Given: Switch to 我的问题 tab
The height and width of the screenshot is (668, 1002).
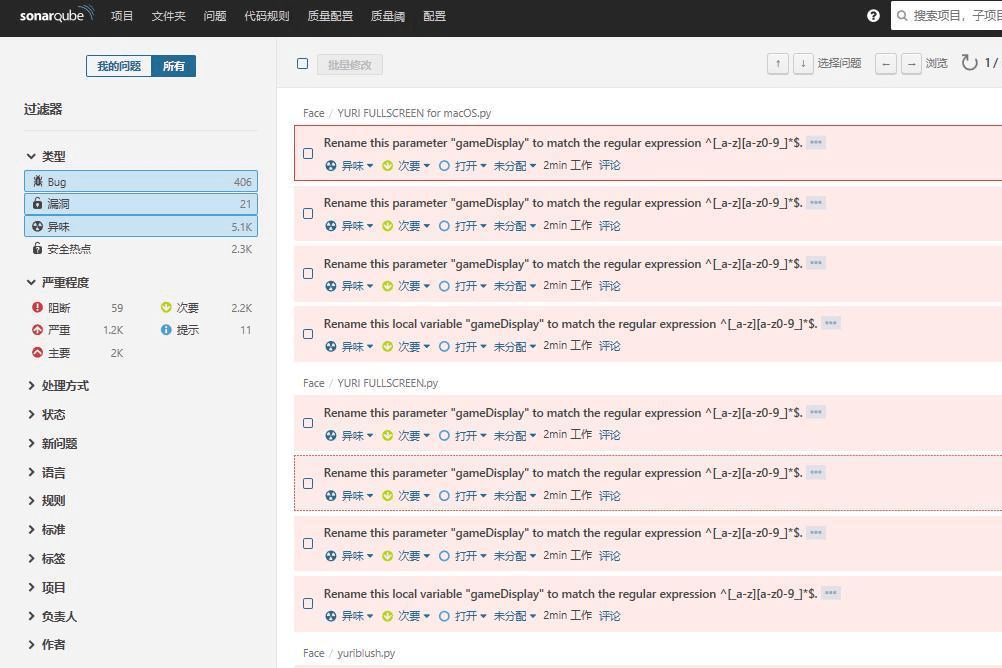Looking at the screenshot, I should pyautogui.click(x=119, y=66).
